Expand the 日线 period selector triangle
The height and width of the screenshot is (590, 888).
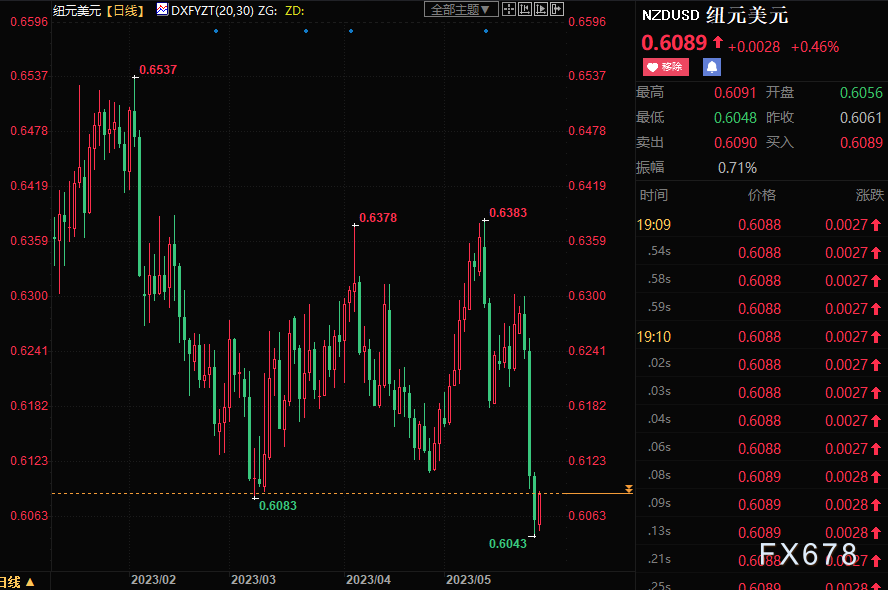pyautogui.click(x=30, y=582)
